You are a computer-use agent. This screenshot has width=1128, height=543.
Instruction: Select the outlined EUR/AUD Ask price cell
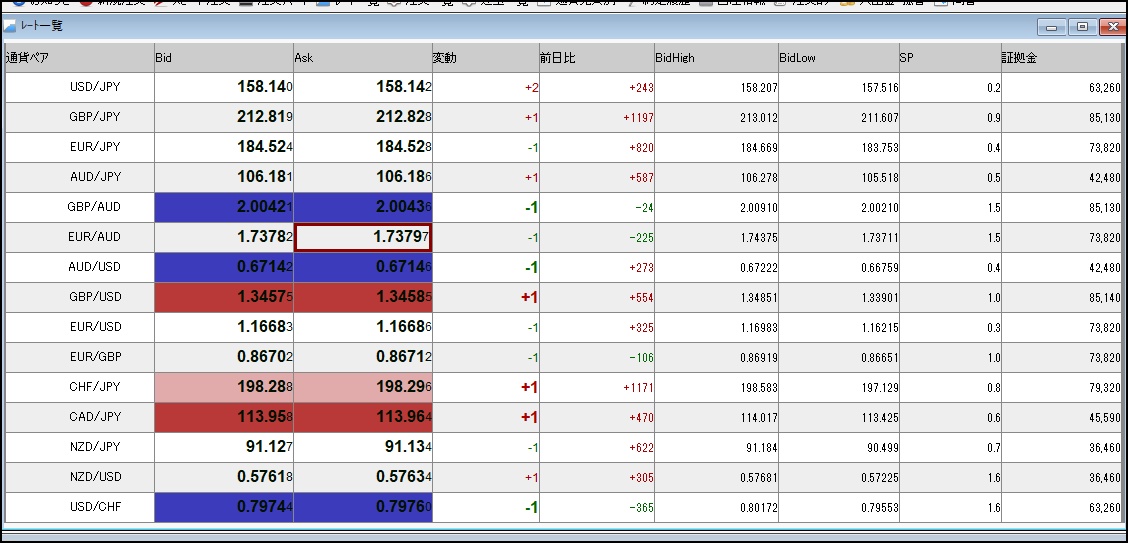coord(363,238)
